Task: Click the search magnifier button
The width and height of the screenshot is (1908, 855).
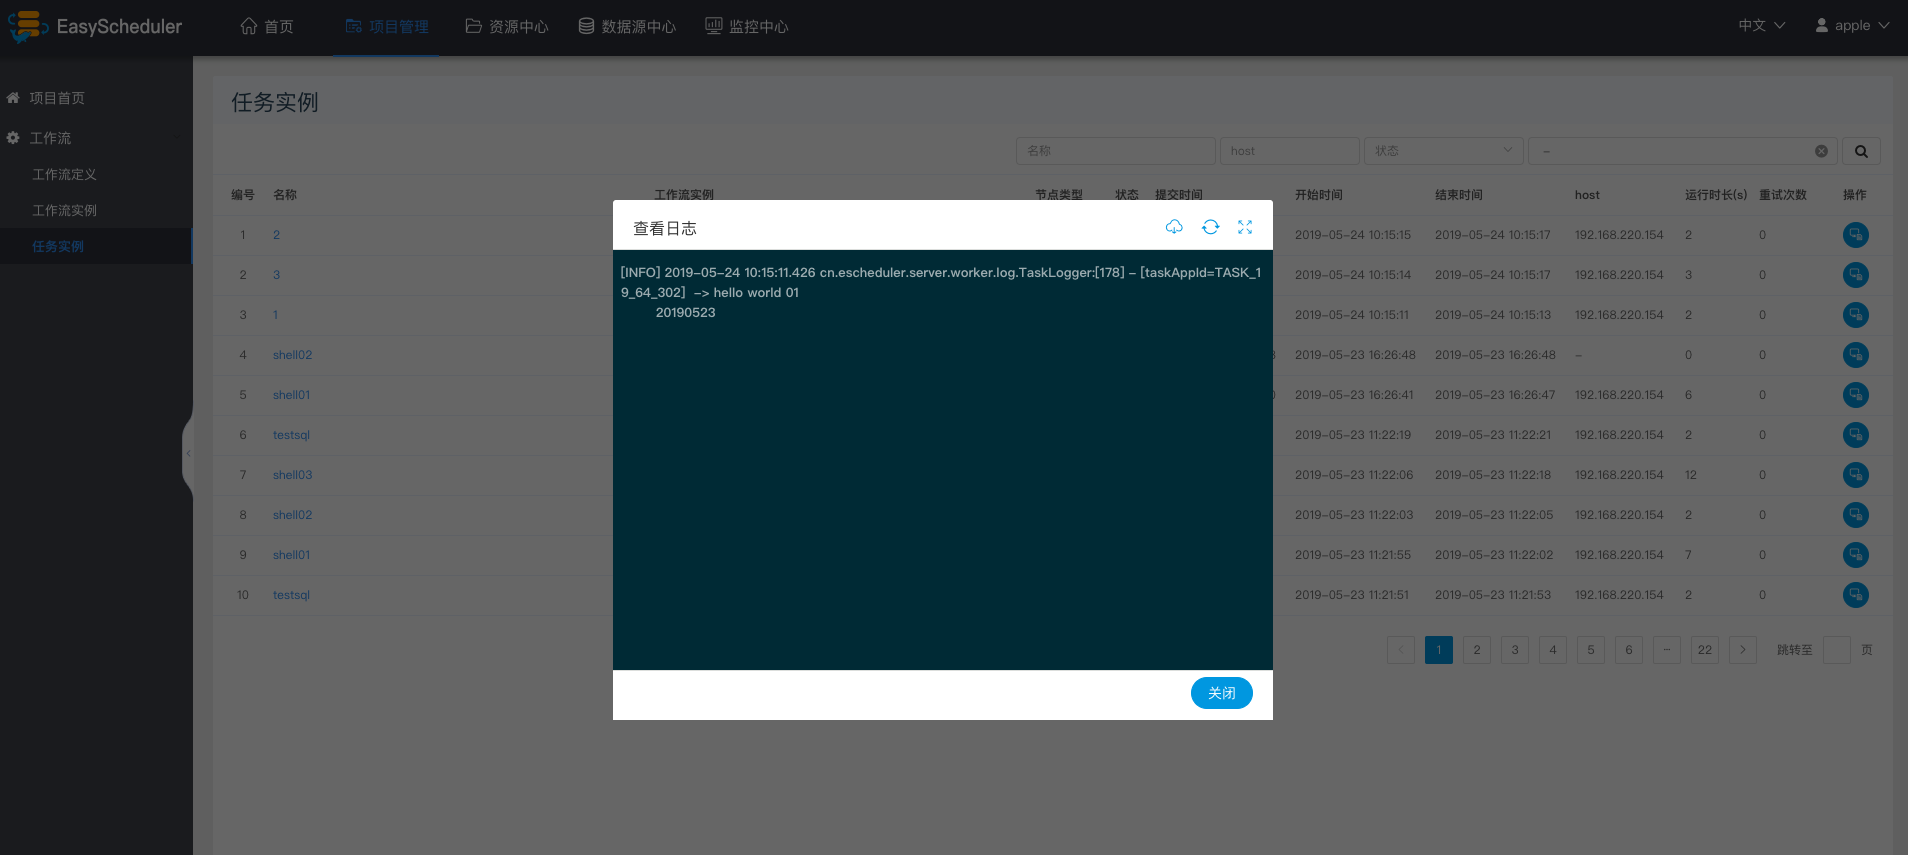Action: coord(1861,151)
